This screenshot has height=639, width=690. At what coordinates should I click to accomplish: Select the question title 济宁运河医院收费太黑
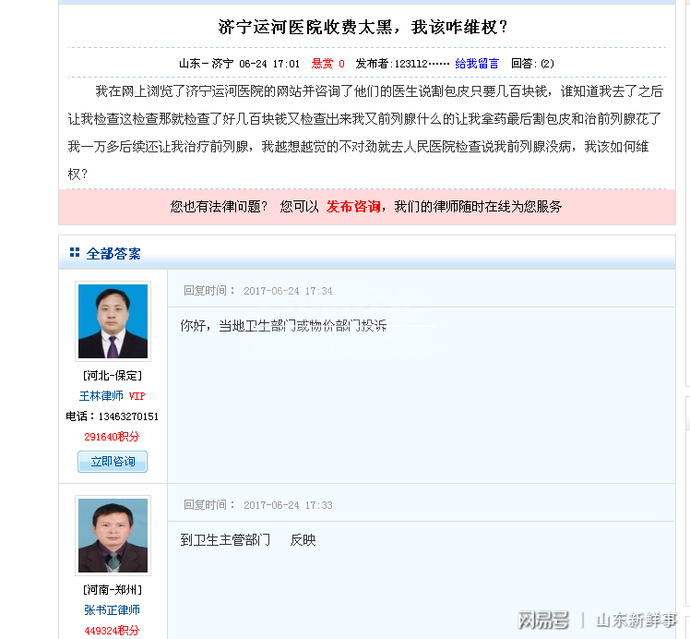[362, 27]
